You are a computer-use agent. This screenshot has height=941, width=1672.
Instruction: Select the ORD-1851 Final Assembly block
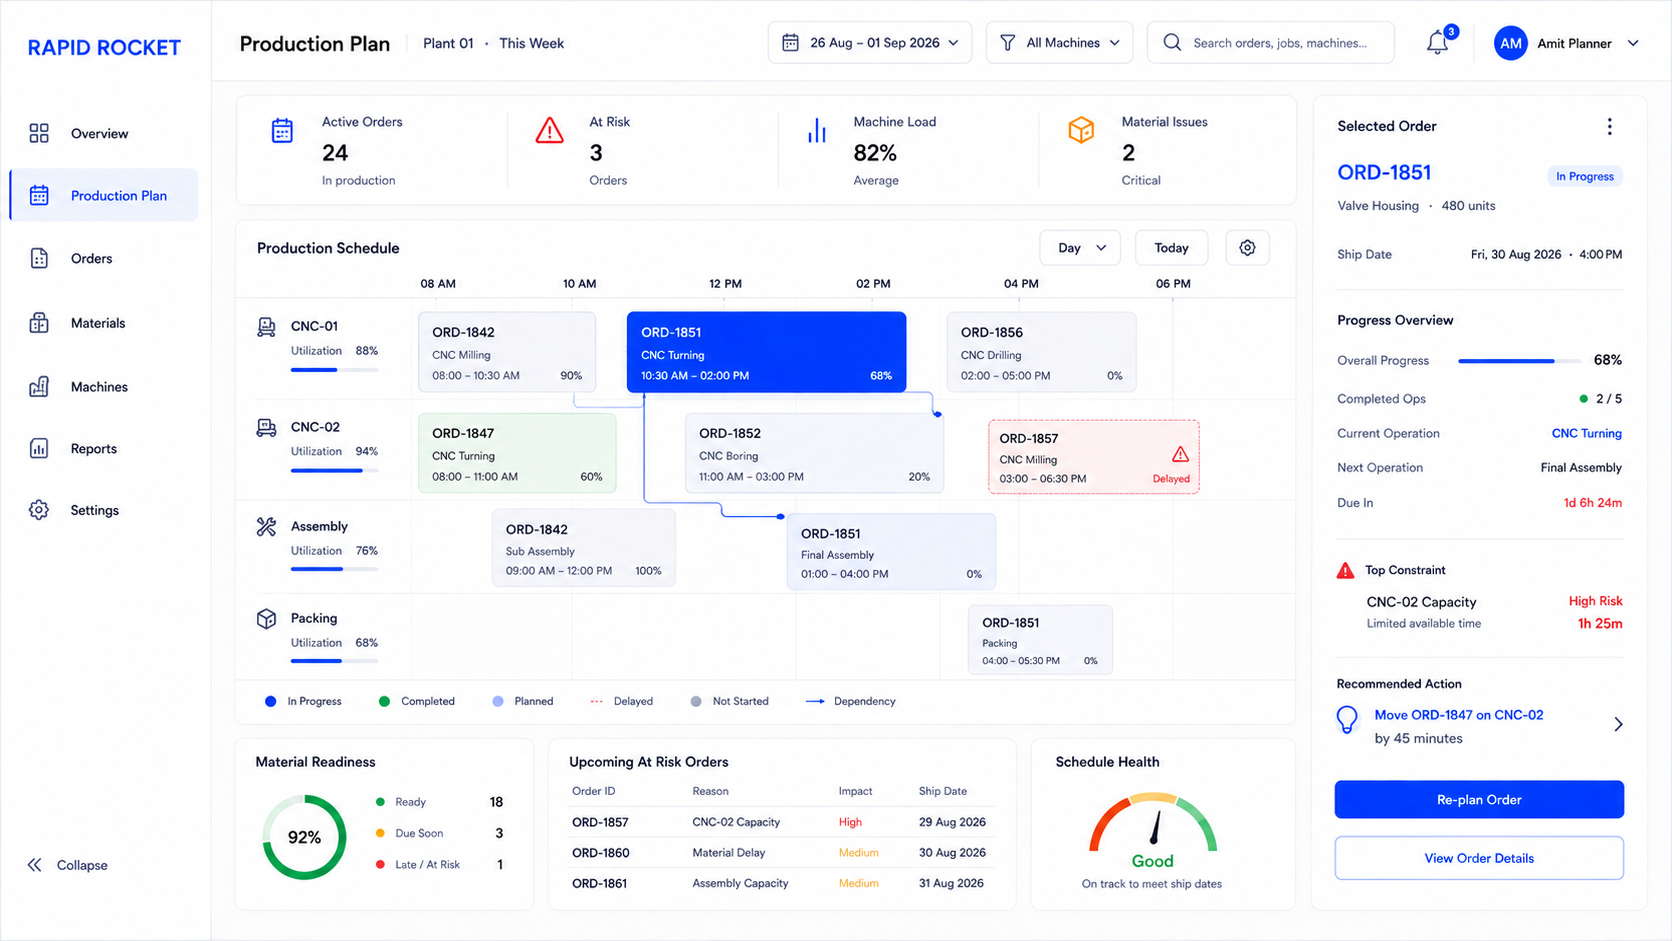[891, 552]
